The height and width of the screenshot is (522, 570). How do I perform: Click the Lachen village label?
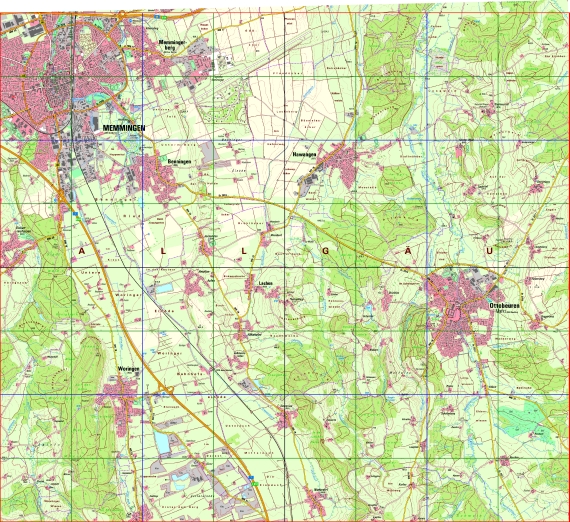[x=265, y=283]
